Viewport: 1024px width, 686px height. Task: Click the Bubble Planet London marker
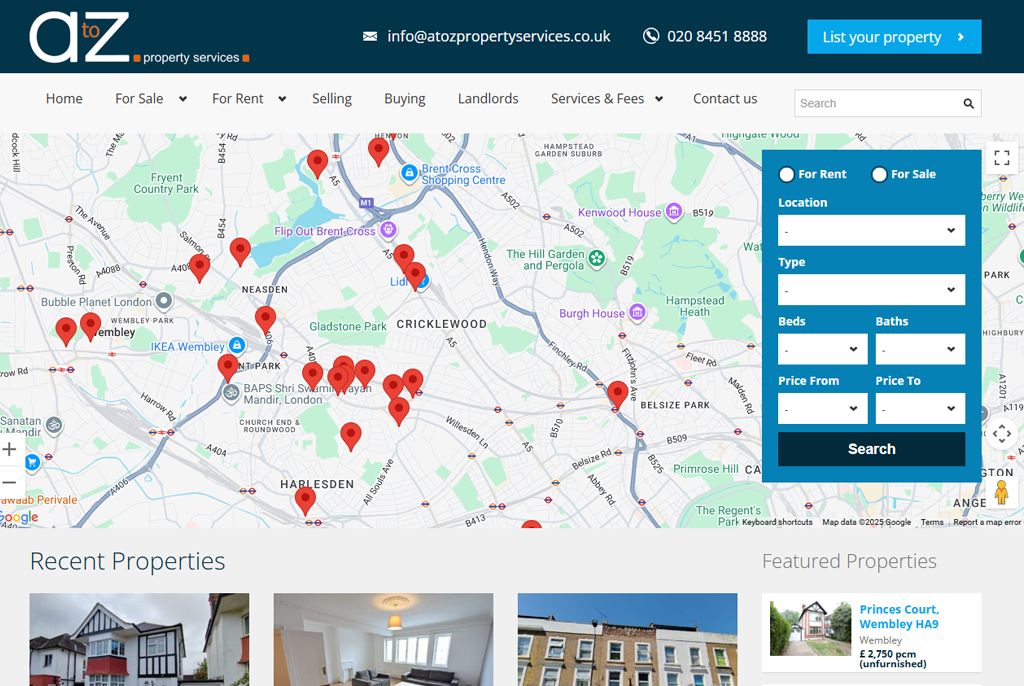[x=163, y=301]
